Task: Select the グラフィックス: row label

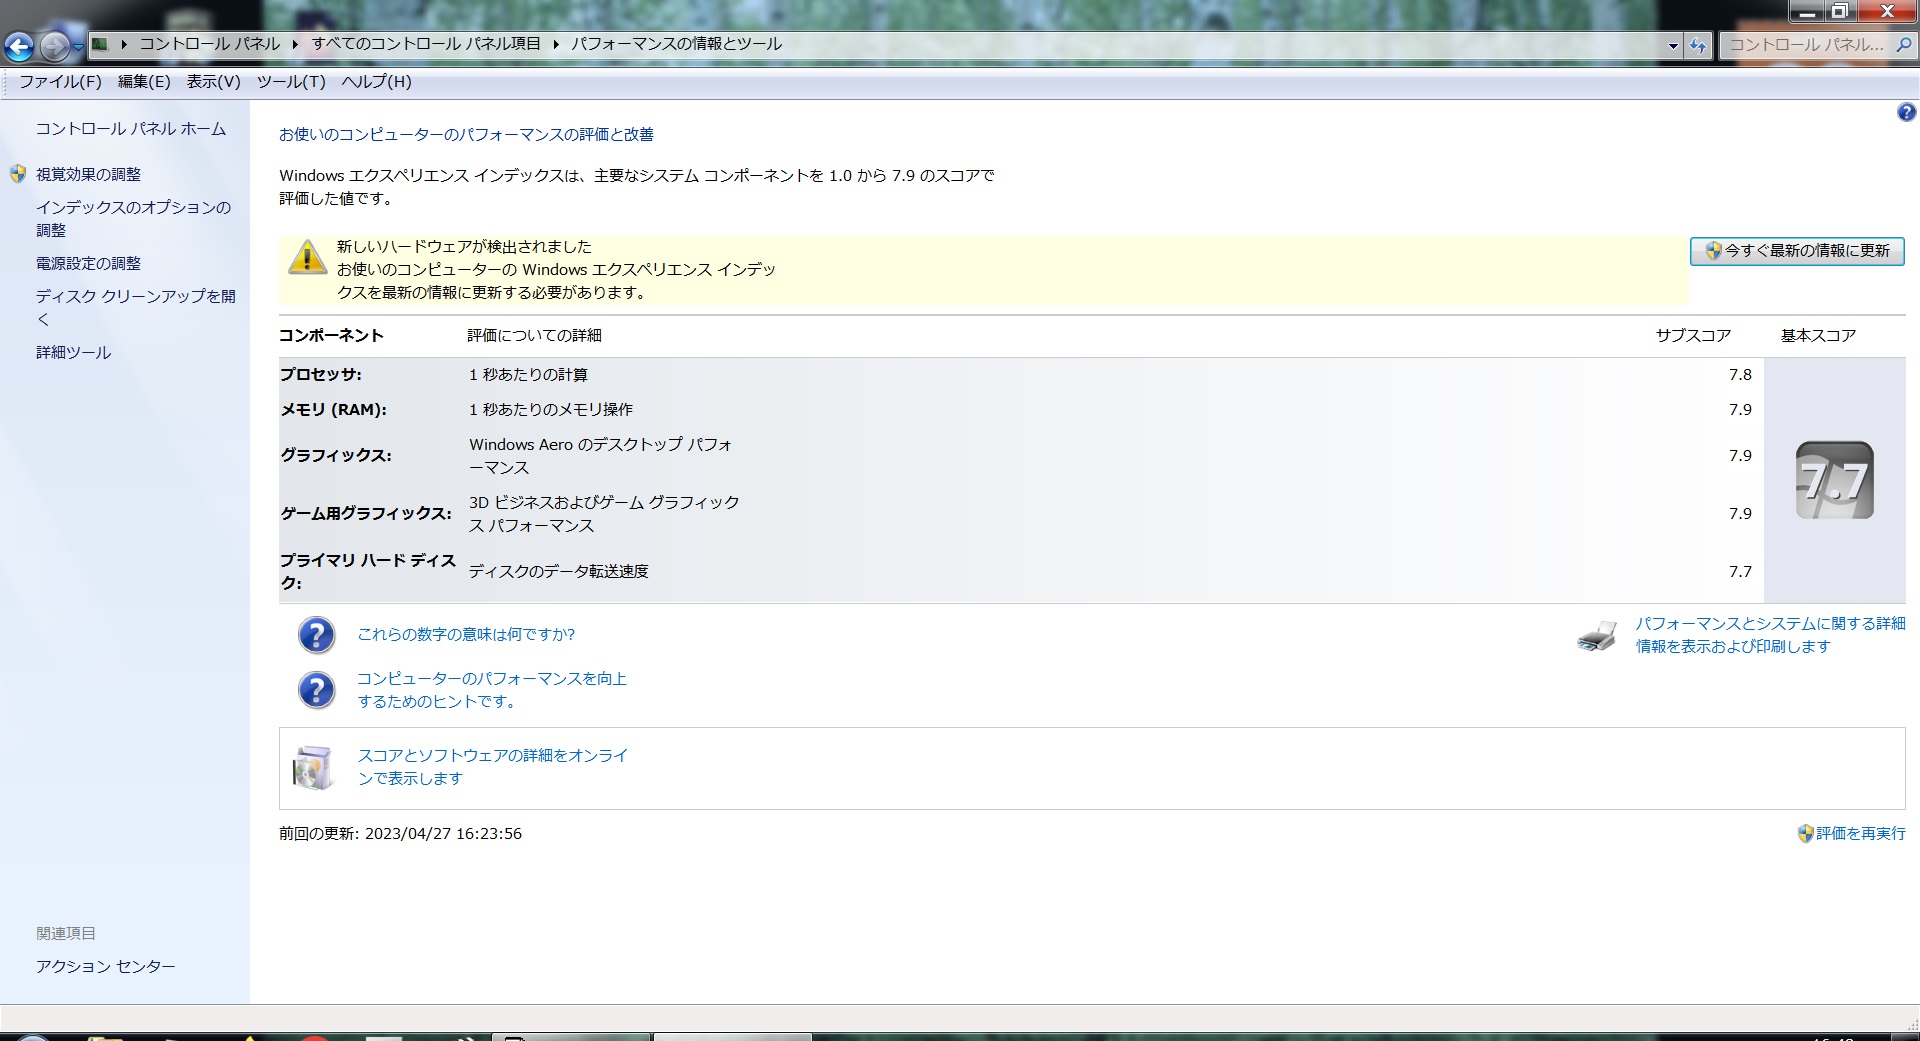Action: pyautogui.click(x=336, y=455)
